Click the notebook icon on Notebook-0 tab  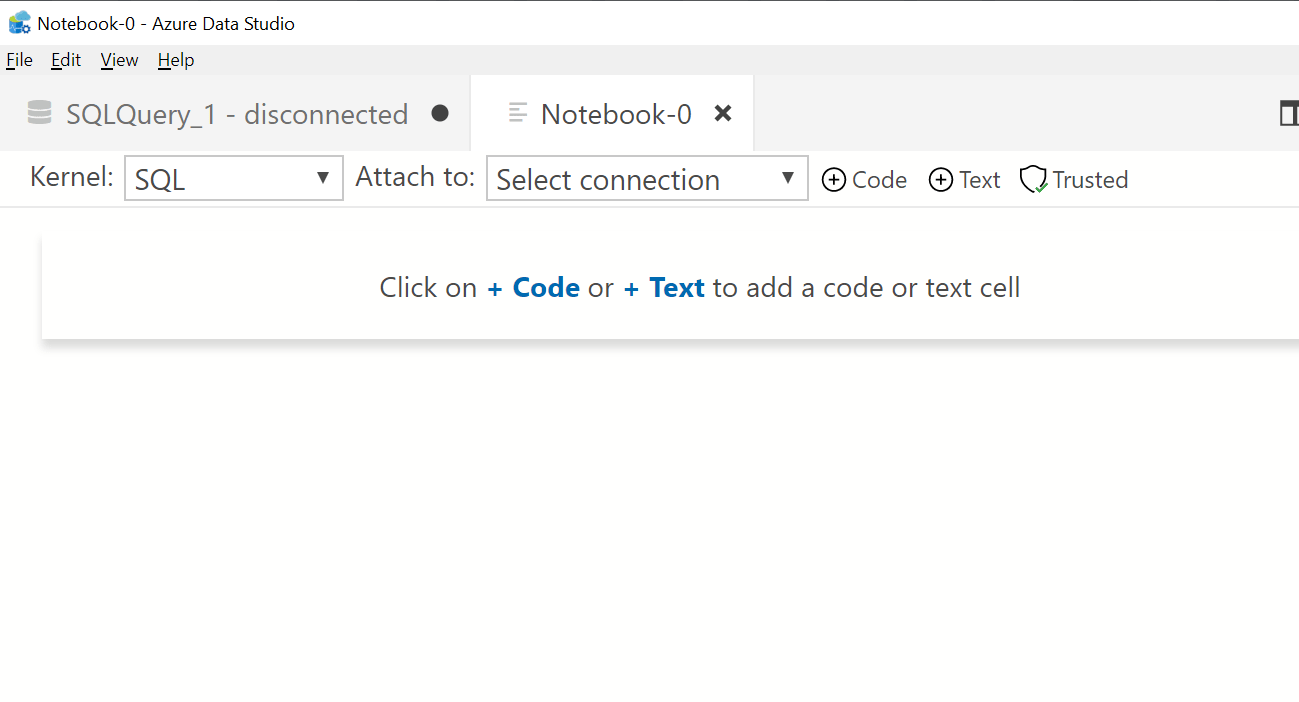pyautogui.click(x=518, y=113)
